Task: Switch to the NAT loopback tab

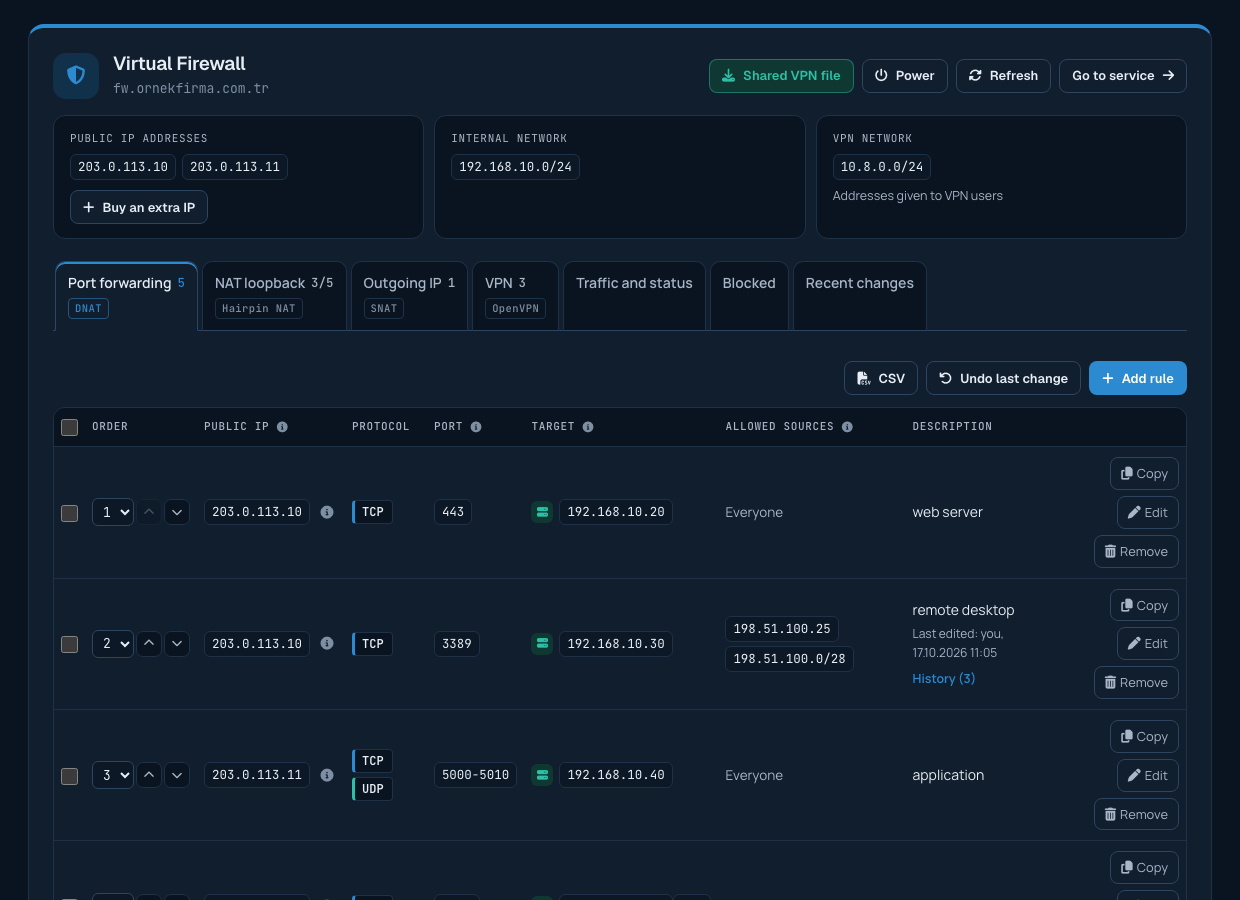Action: (274, 295)
